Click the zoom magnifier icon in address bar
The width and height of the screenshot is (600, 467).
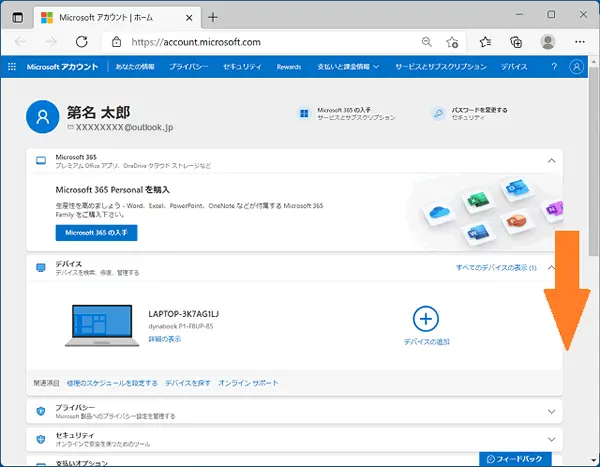tap(427, 42)
